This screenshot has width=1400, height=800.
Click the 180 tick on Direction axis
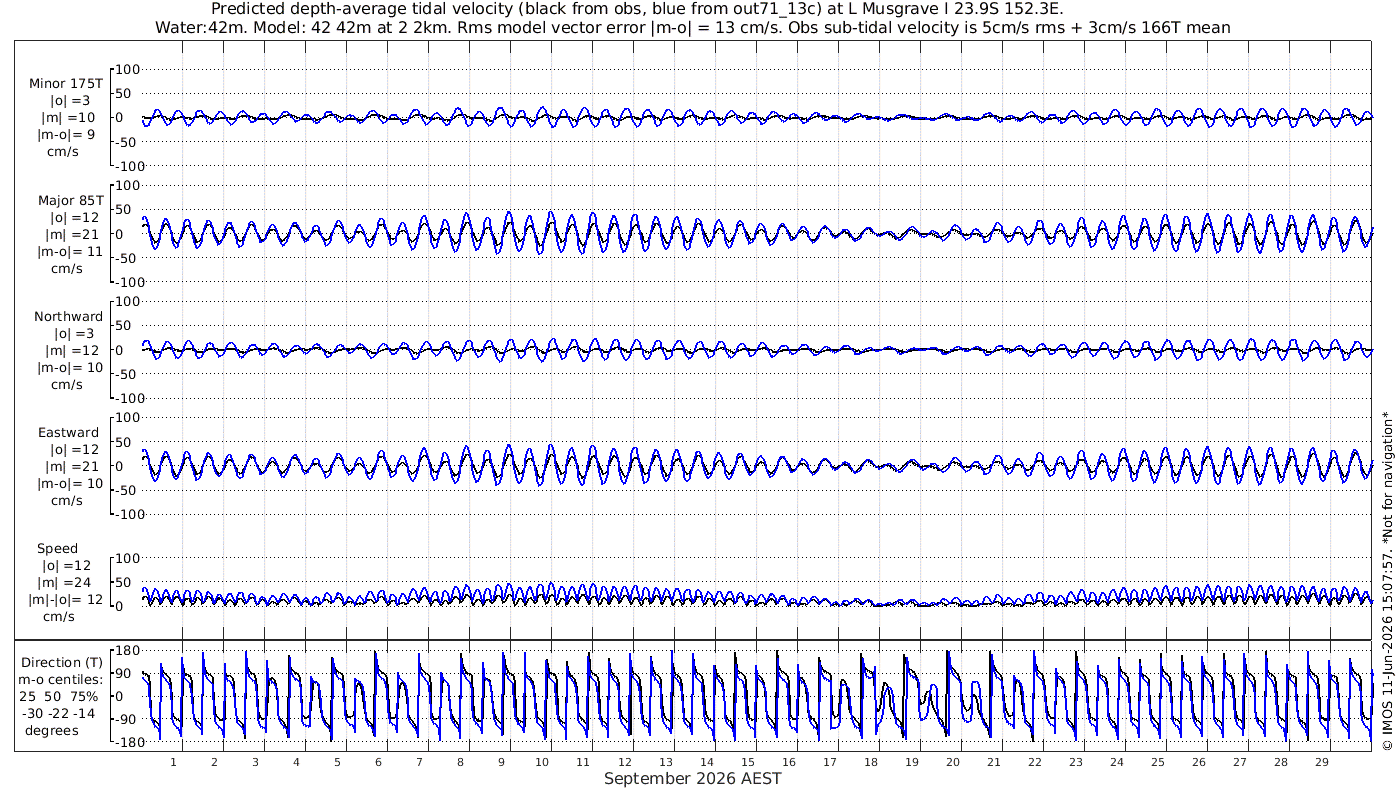point(127,651)
